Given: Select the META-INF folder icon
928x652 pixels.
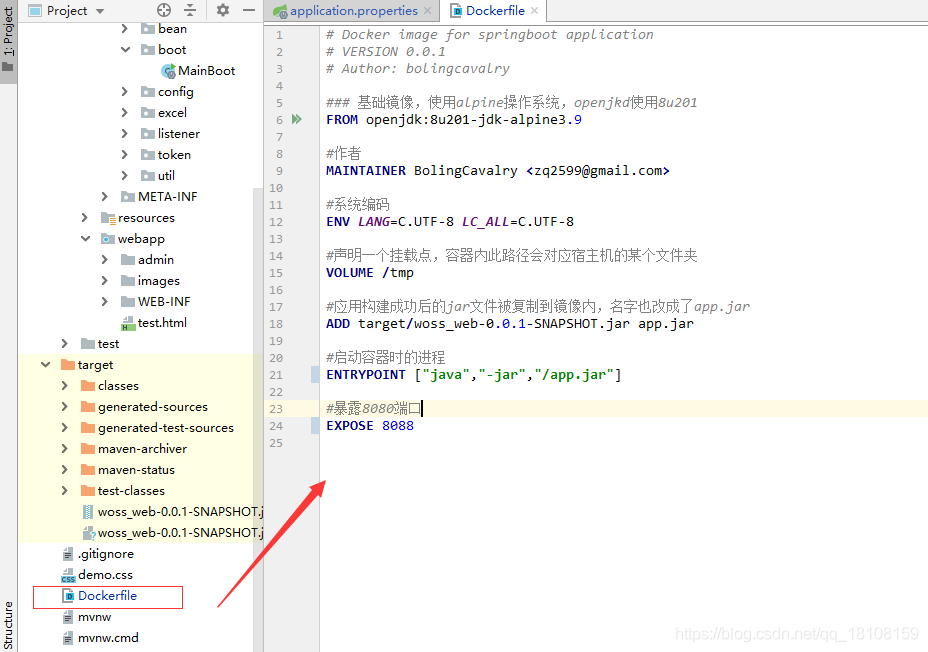Looking at the screenshot, I should (x=128, y=196).
